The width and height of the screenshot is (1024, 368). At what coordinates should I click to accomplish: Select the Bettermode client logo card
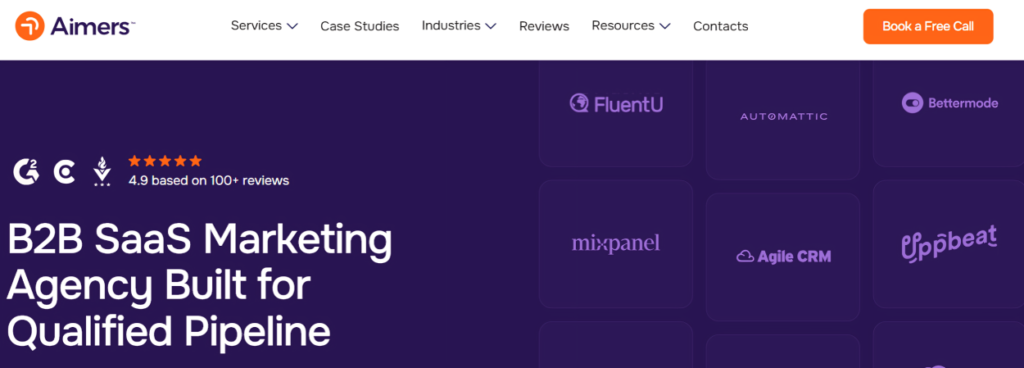(948, 114)
